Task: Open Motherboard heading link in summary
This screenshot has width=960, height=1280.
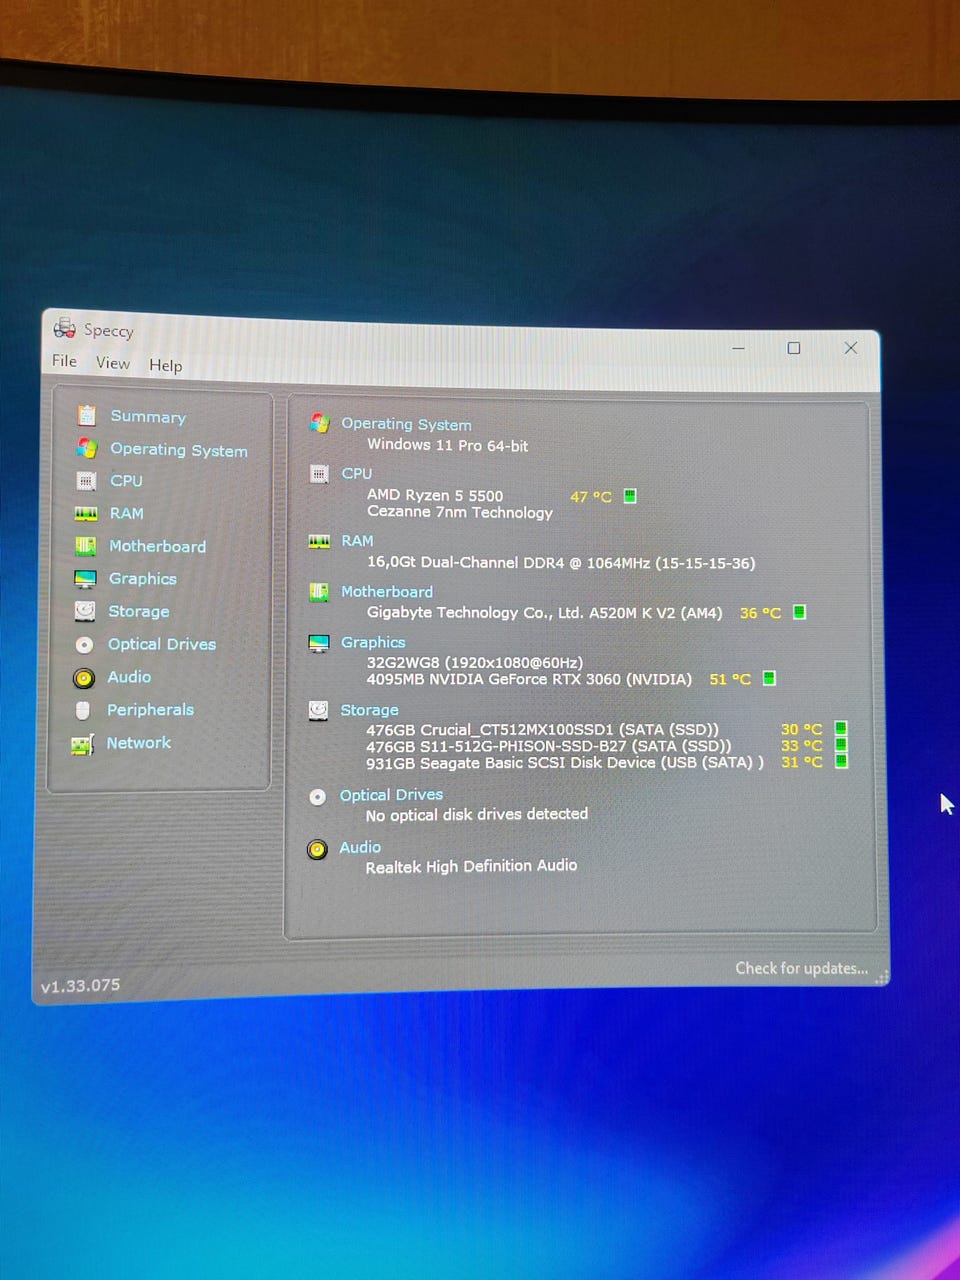Action: 387,591
